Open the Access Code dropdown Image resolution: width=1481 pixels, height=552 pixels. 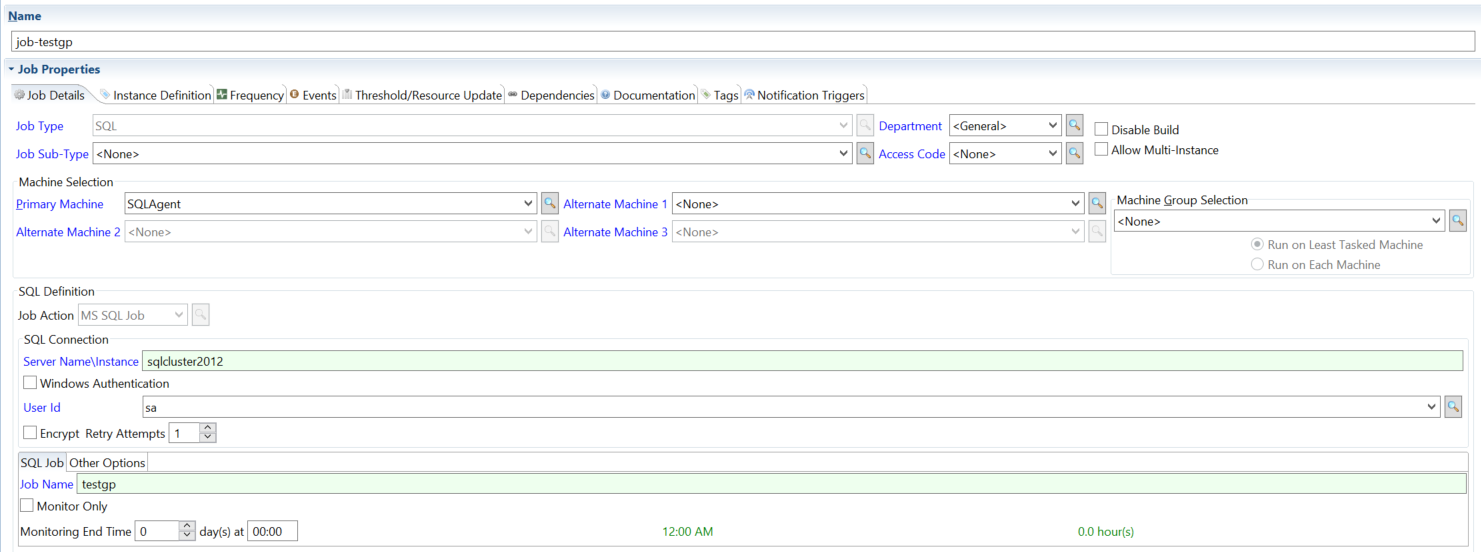point(1053,154)
